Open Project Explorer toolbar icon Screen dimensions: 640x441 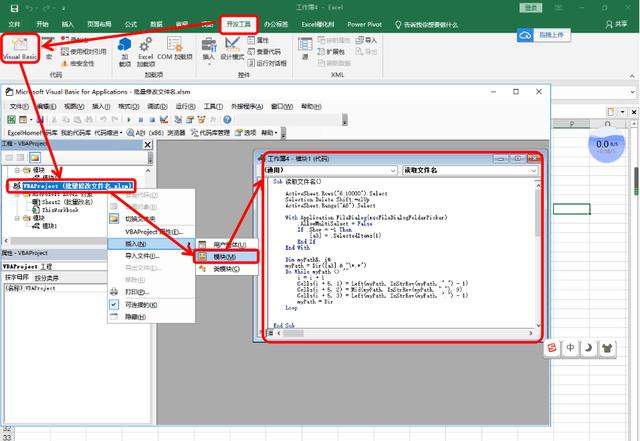coord(178,120)
